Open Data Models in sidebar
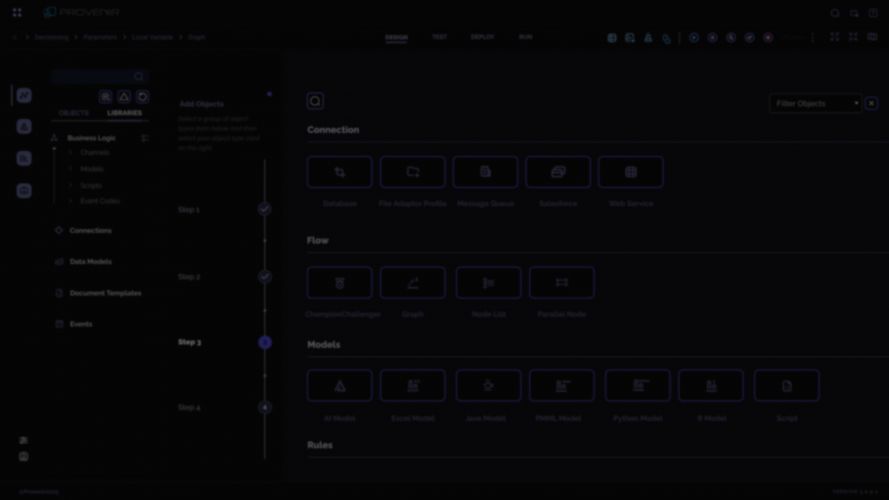Screen dimensions: 889x500 click(x=90, y=262)
